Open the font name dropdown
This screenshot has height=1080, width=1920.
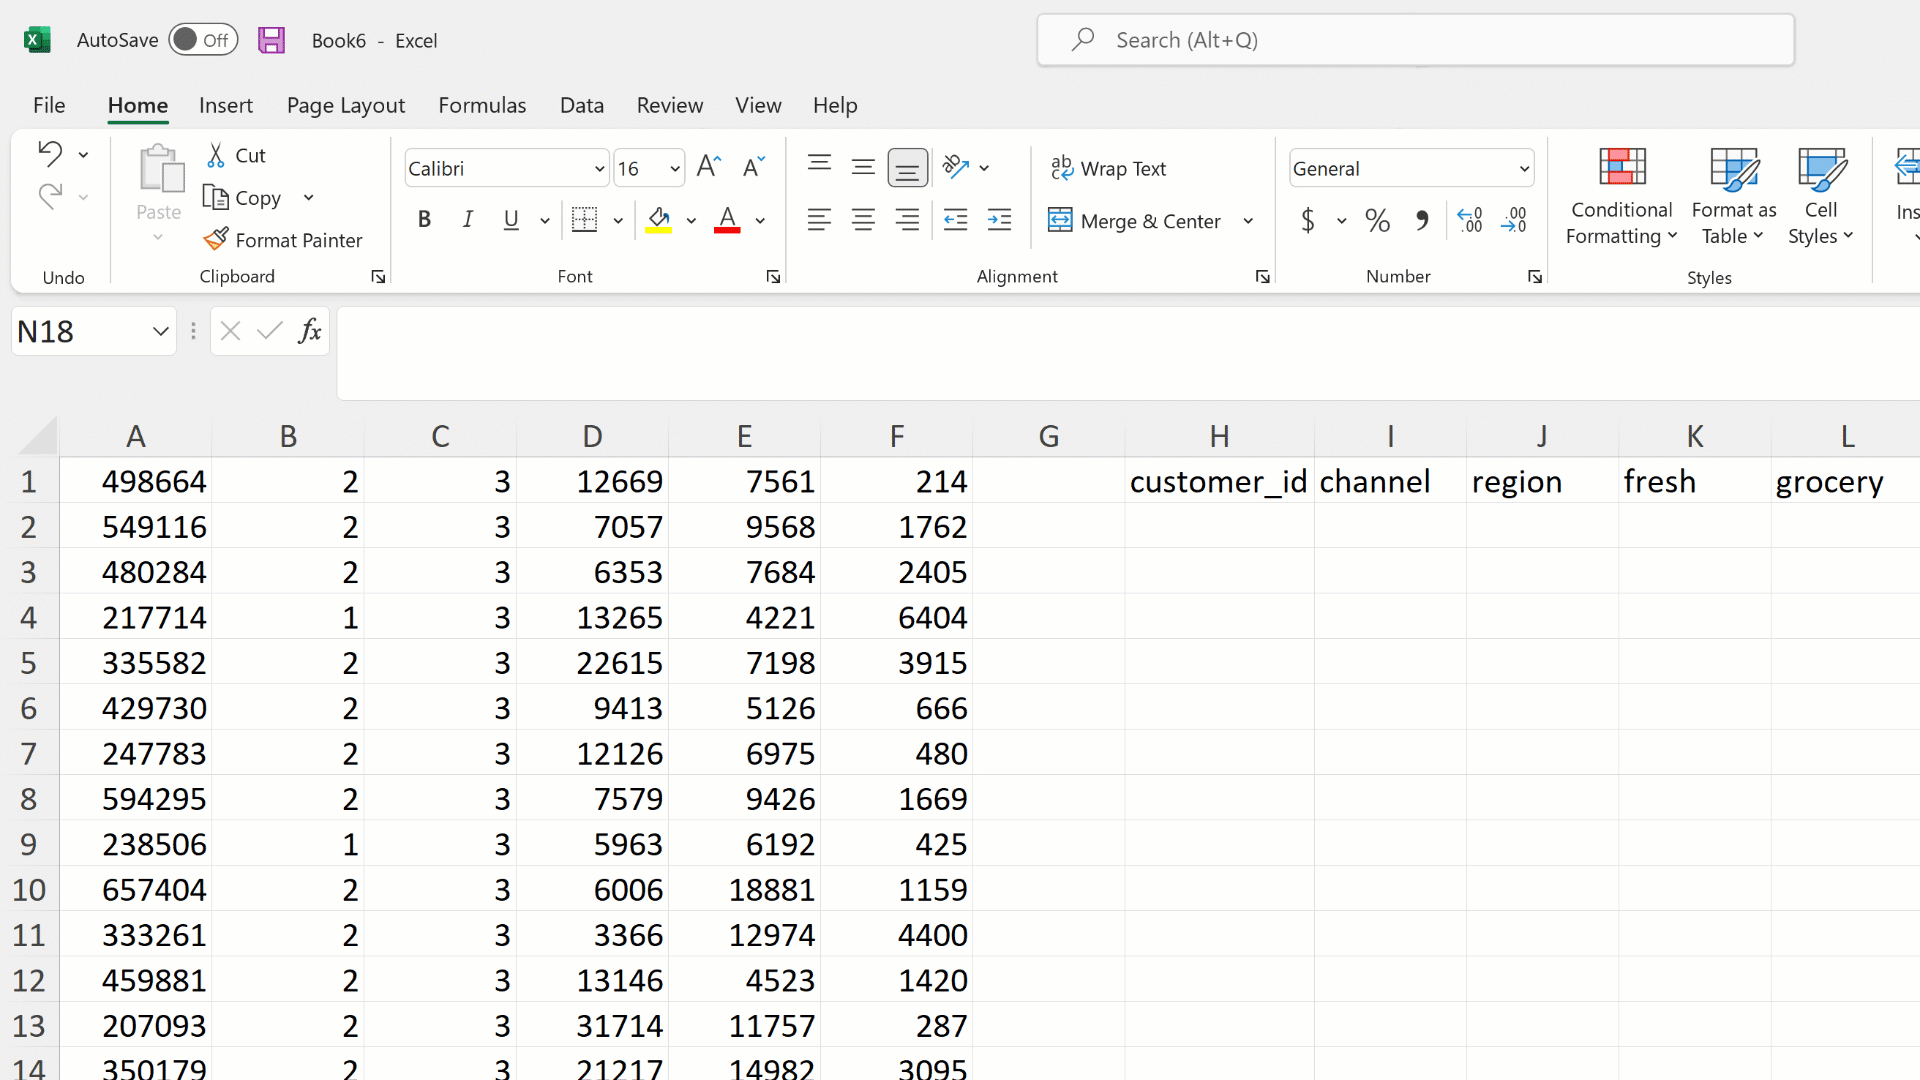(599, 168)
